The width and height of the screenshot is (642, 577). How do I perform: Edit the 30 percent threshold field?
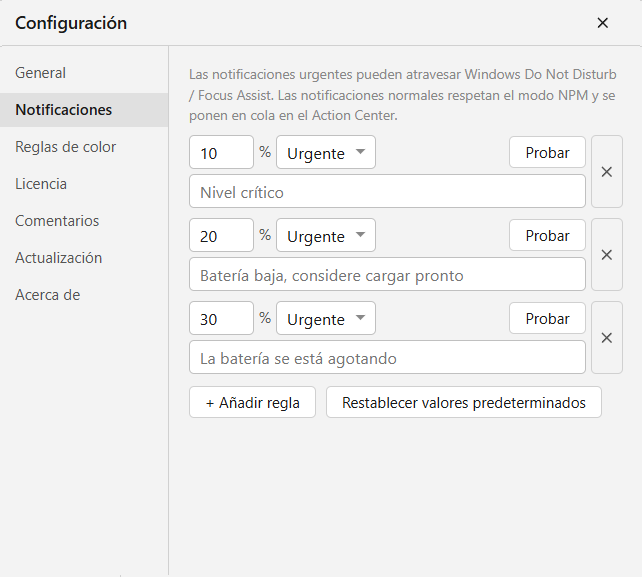(x=222, y=318)
